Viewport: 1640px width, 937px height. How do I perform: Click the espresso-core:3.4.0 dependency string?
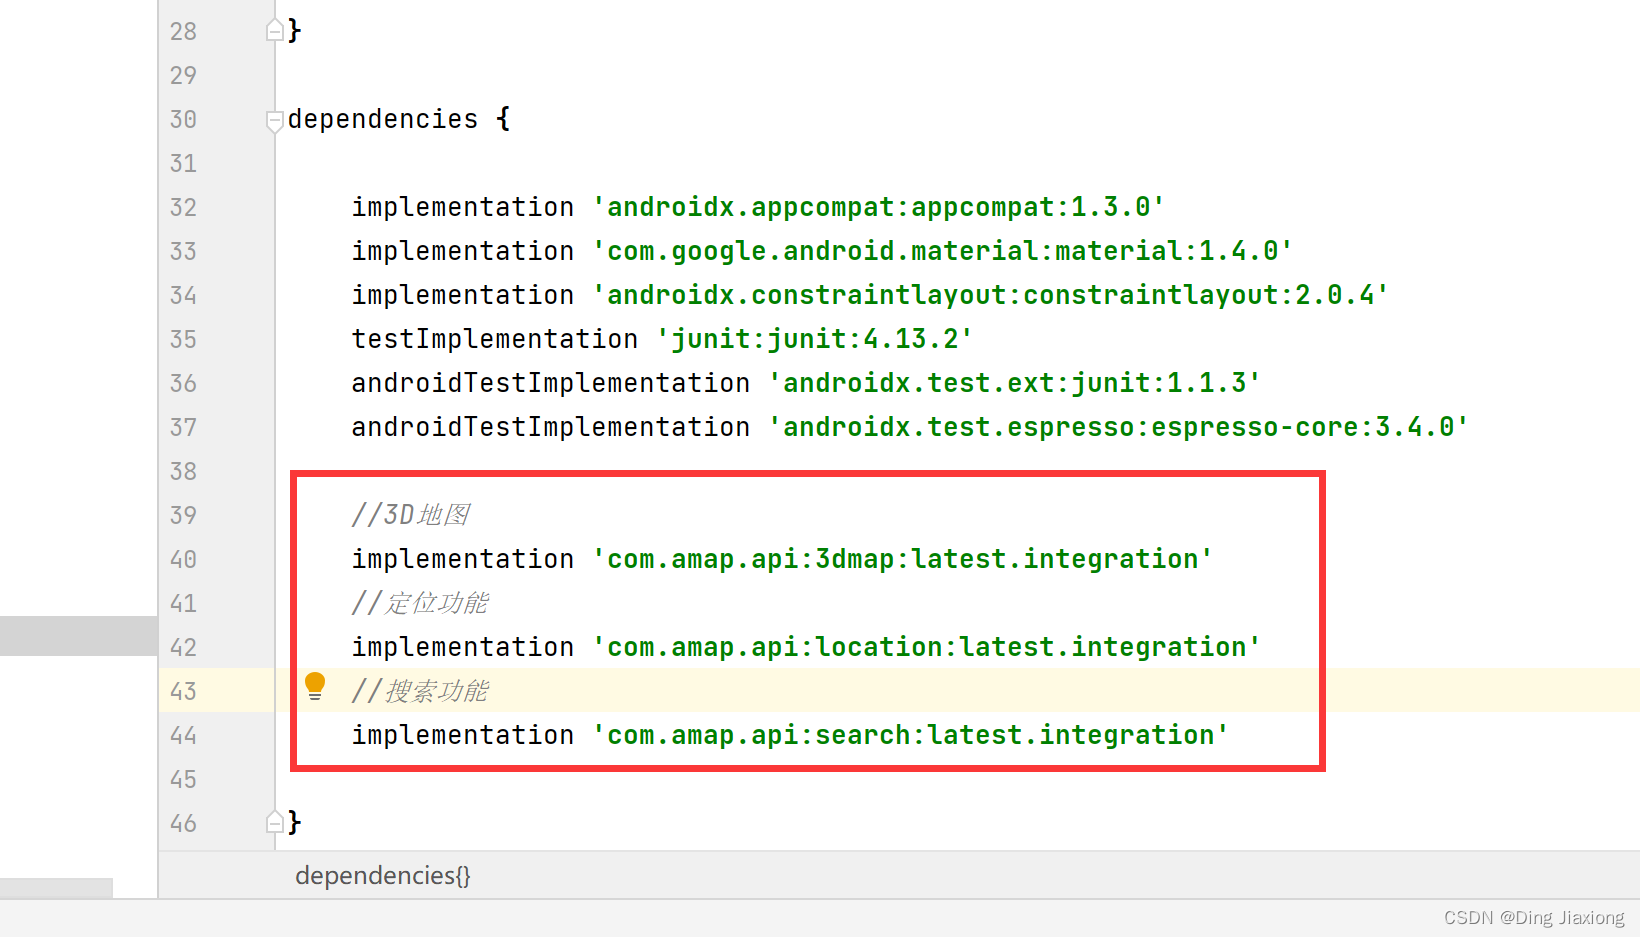[1119, 427]
